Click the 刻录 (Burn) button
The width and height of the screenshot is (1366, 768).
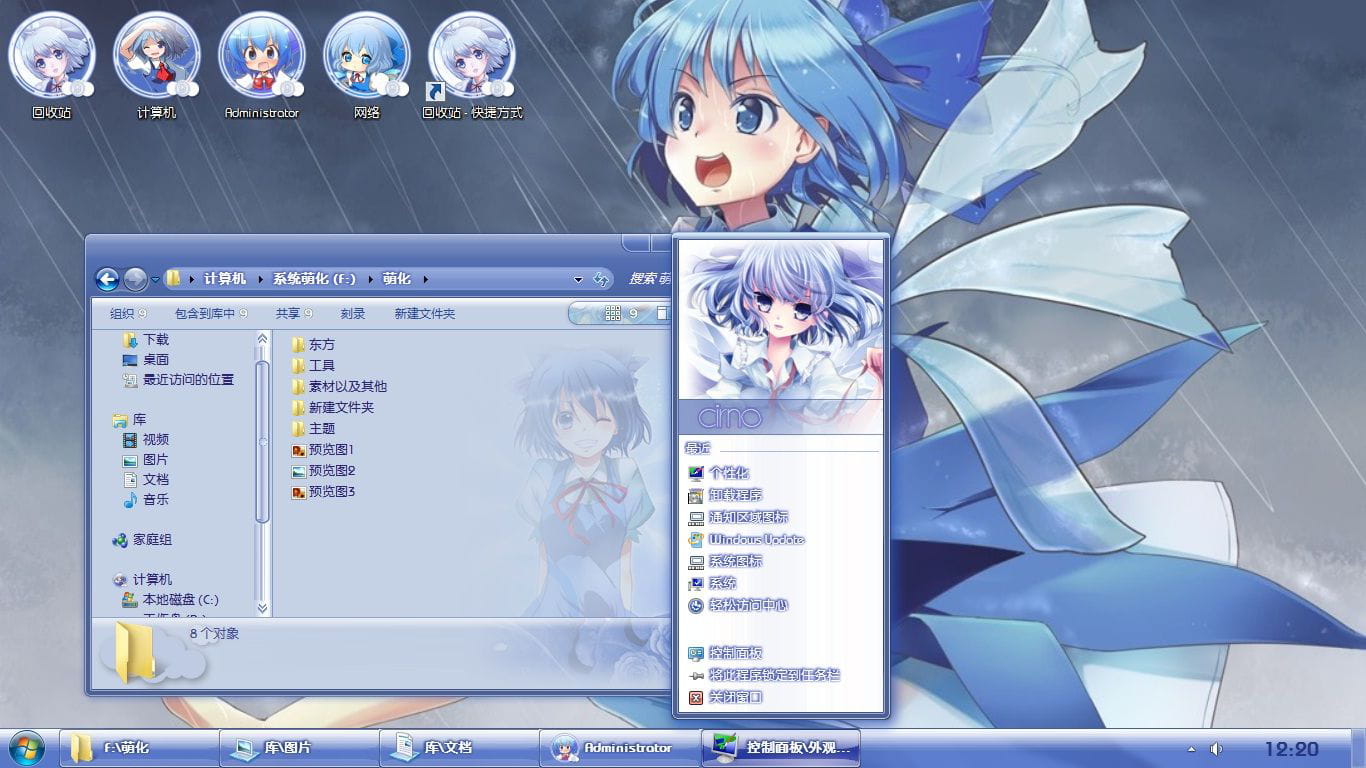(354, 313)
